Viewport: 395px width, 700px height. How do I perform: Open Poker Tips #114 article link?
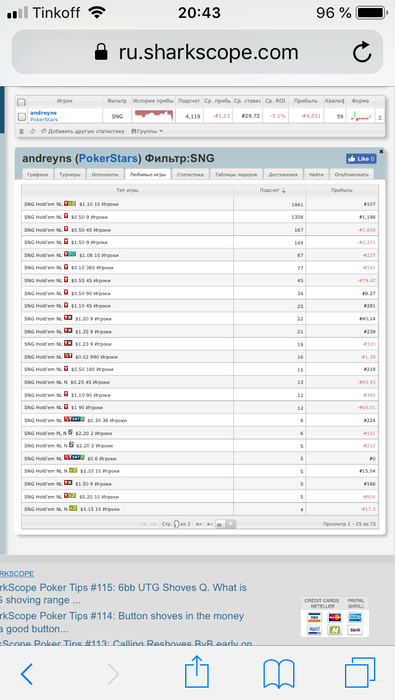point(122,622)
